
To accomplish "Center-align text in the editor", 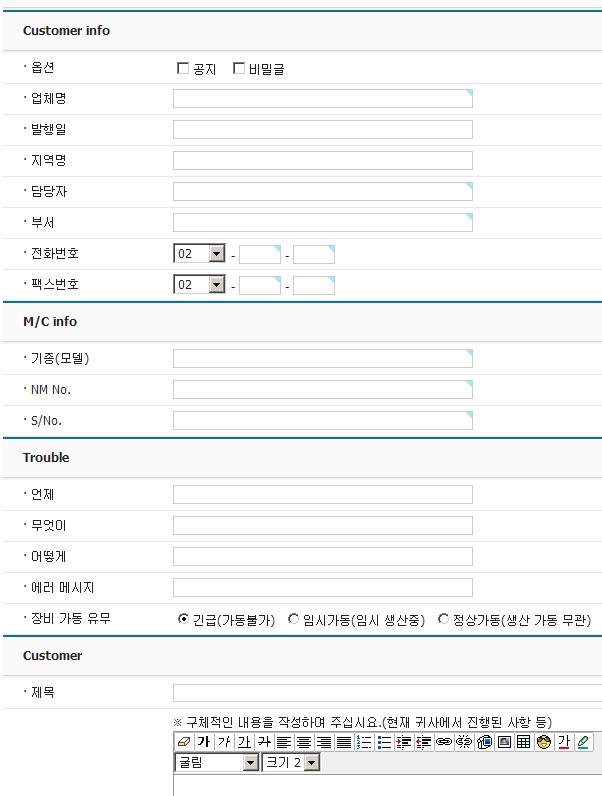I will [303, 742].
